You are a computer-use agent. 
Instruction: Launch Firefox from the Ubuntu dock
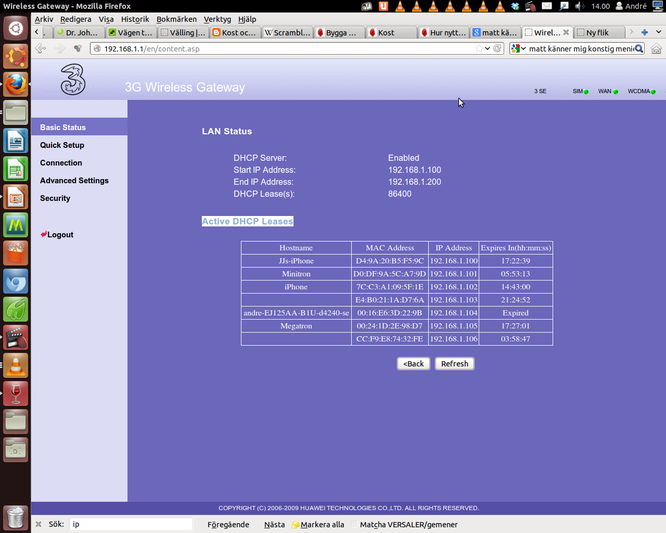pos(16,84)
